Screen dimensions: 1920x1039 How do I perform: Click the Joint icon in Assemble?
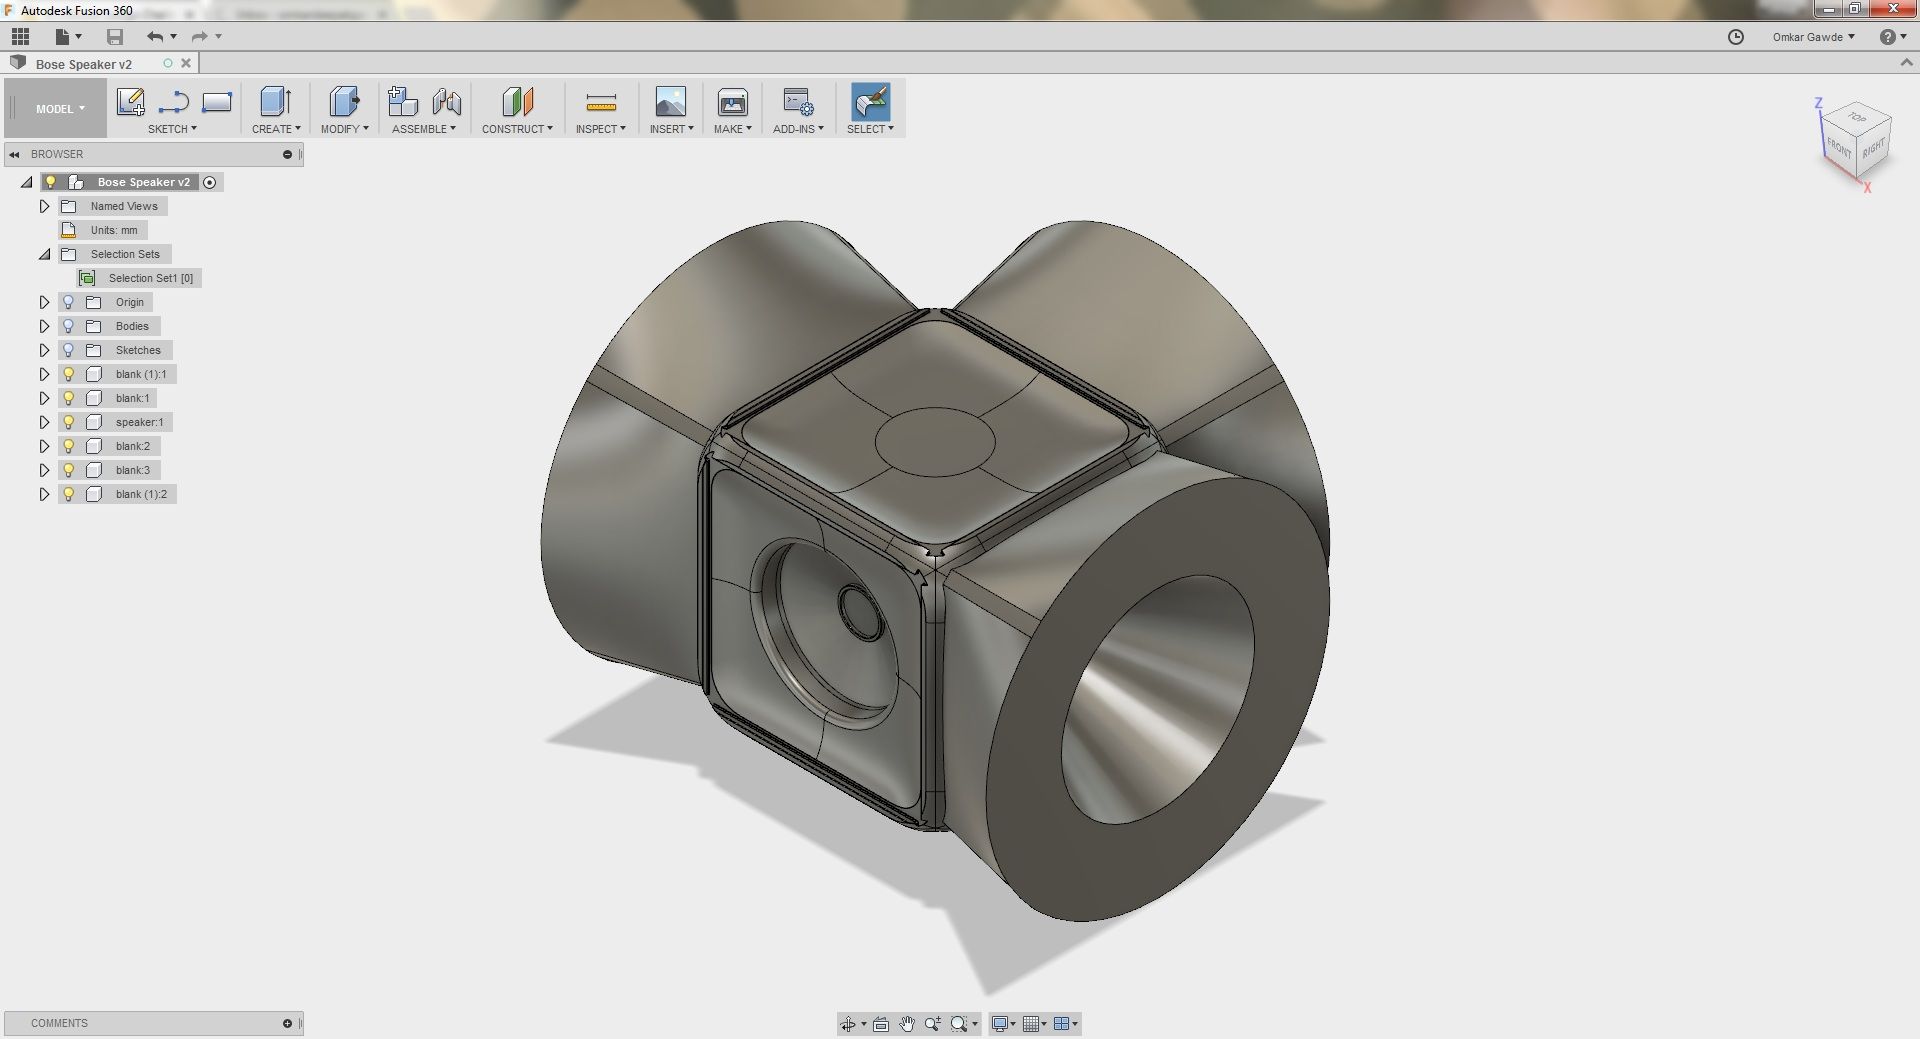pos(447,102)
